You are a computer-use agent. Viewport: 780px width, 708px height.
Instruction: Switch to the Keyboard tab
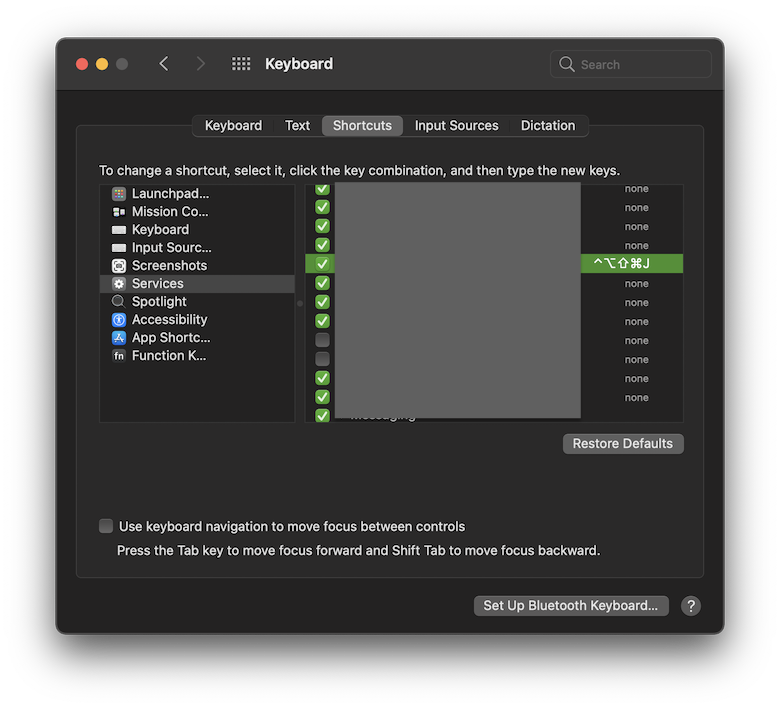(x=233, y=125)
